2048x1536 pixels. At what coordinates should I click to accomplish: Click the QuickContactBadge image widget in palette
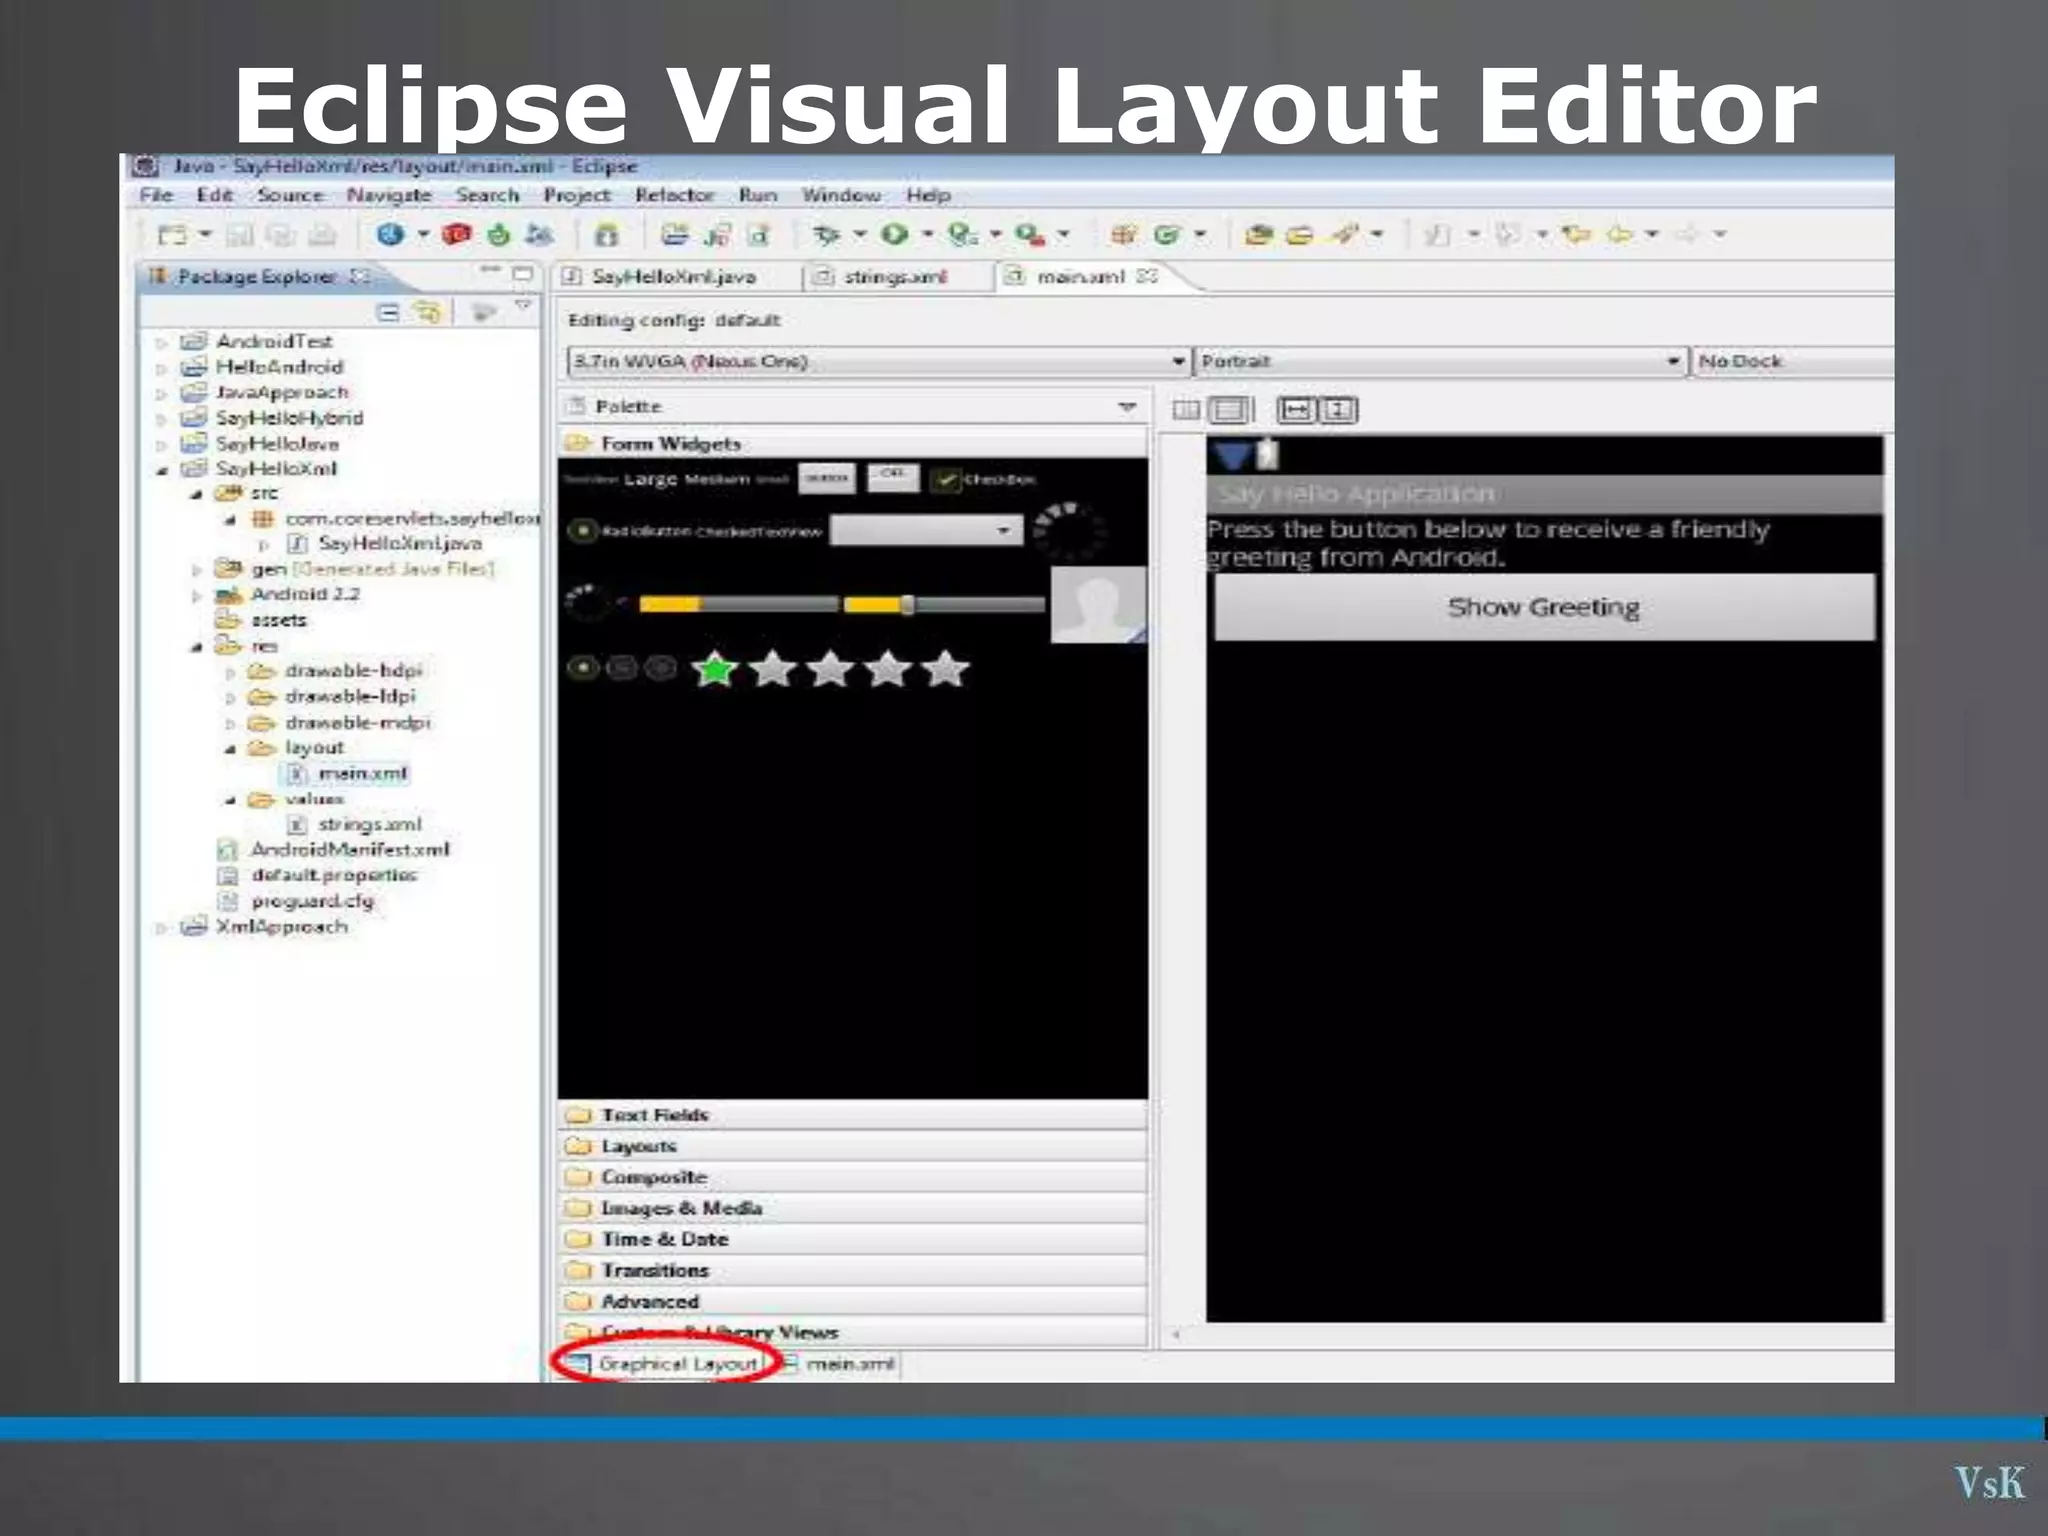(1098, 604)
